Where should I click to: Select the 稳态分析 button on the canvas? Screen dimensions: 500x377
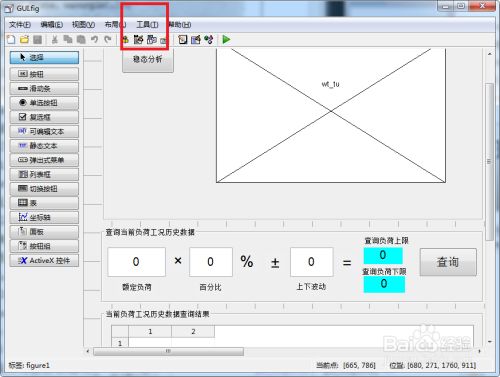(x=148, y=60)
